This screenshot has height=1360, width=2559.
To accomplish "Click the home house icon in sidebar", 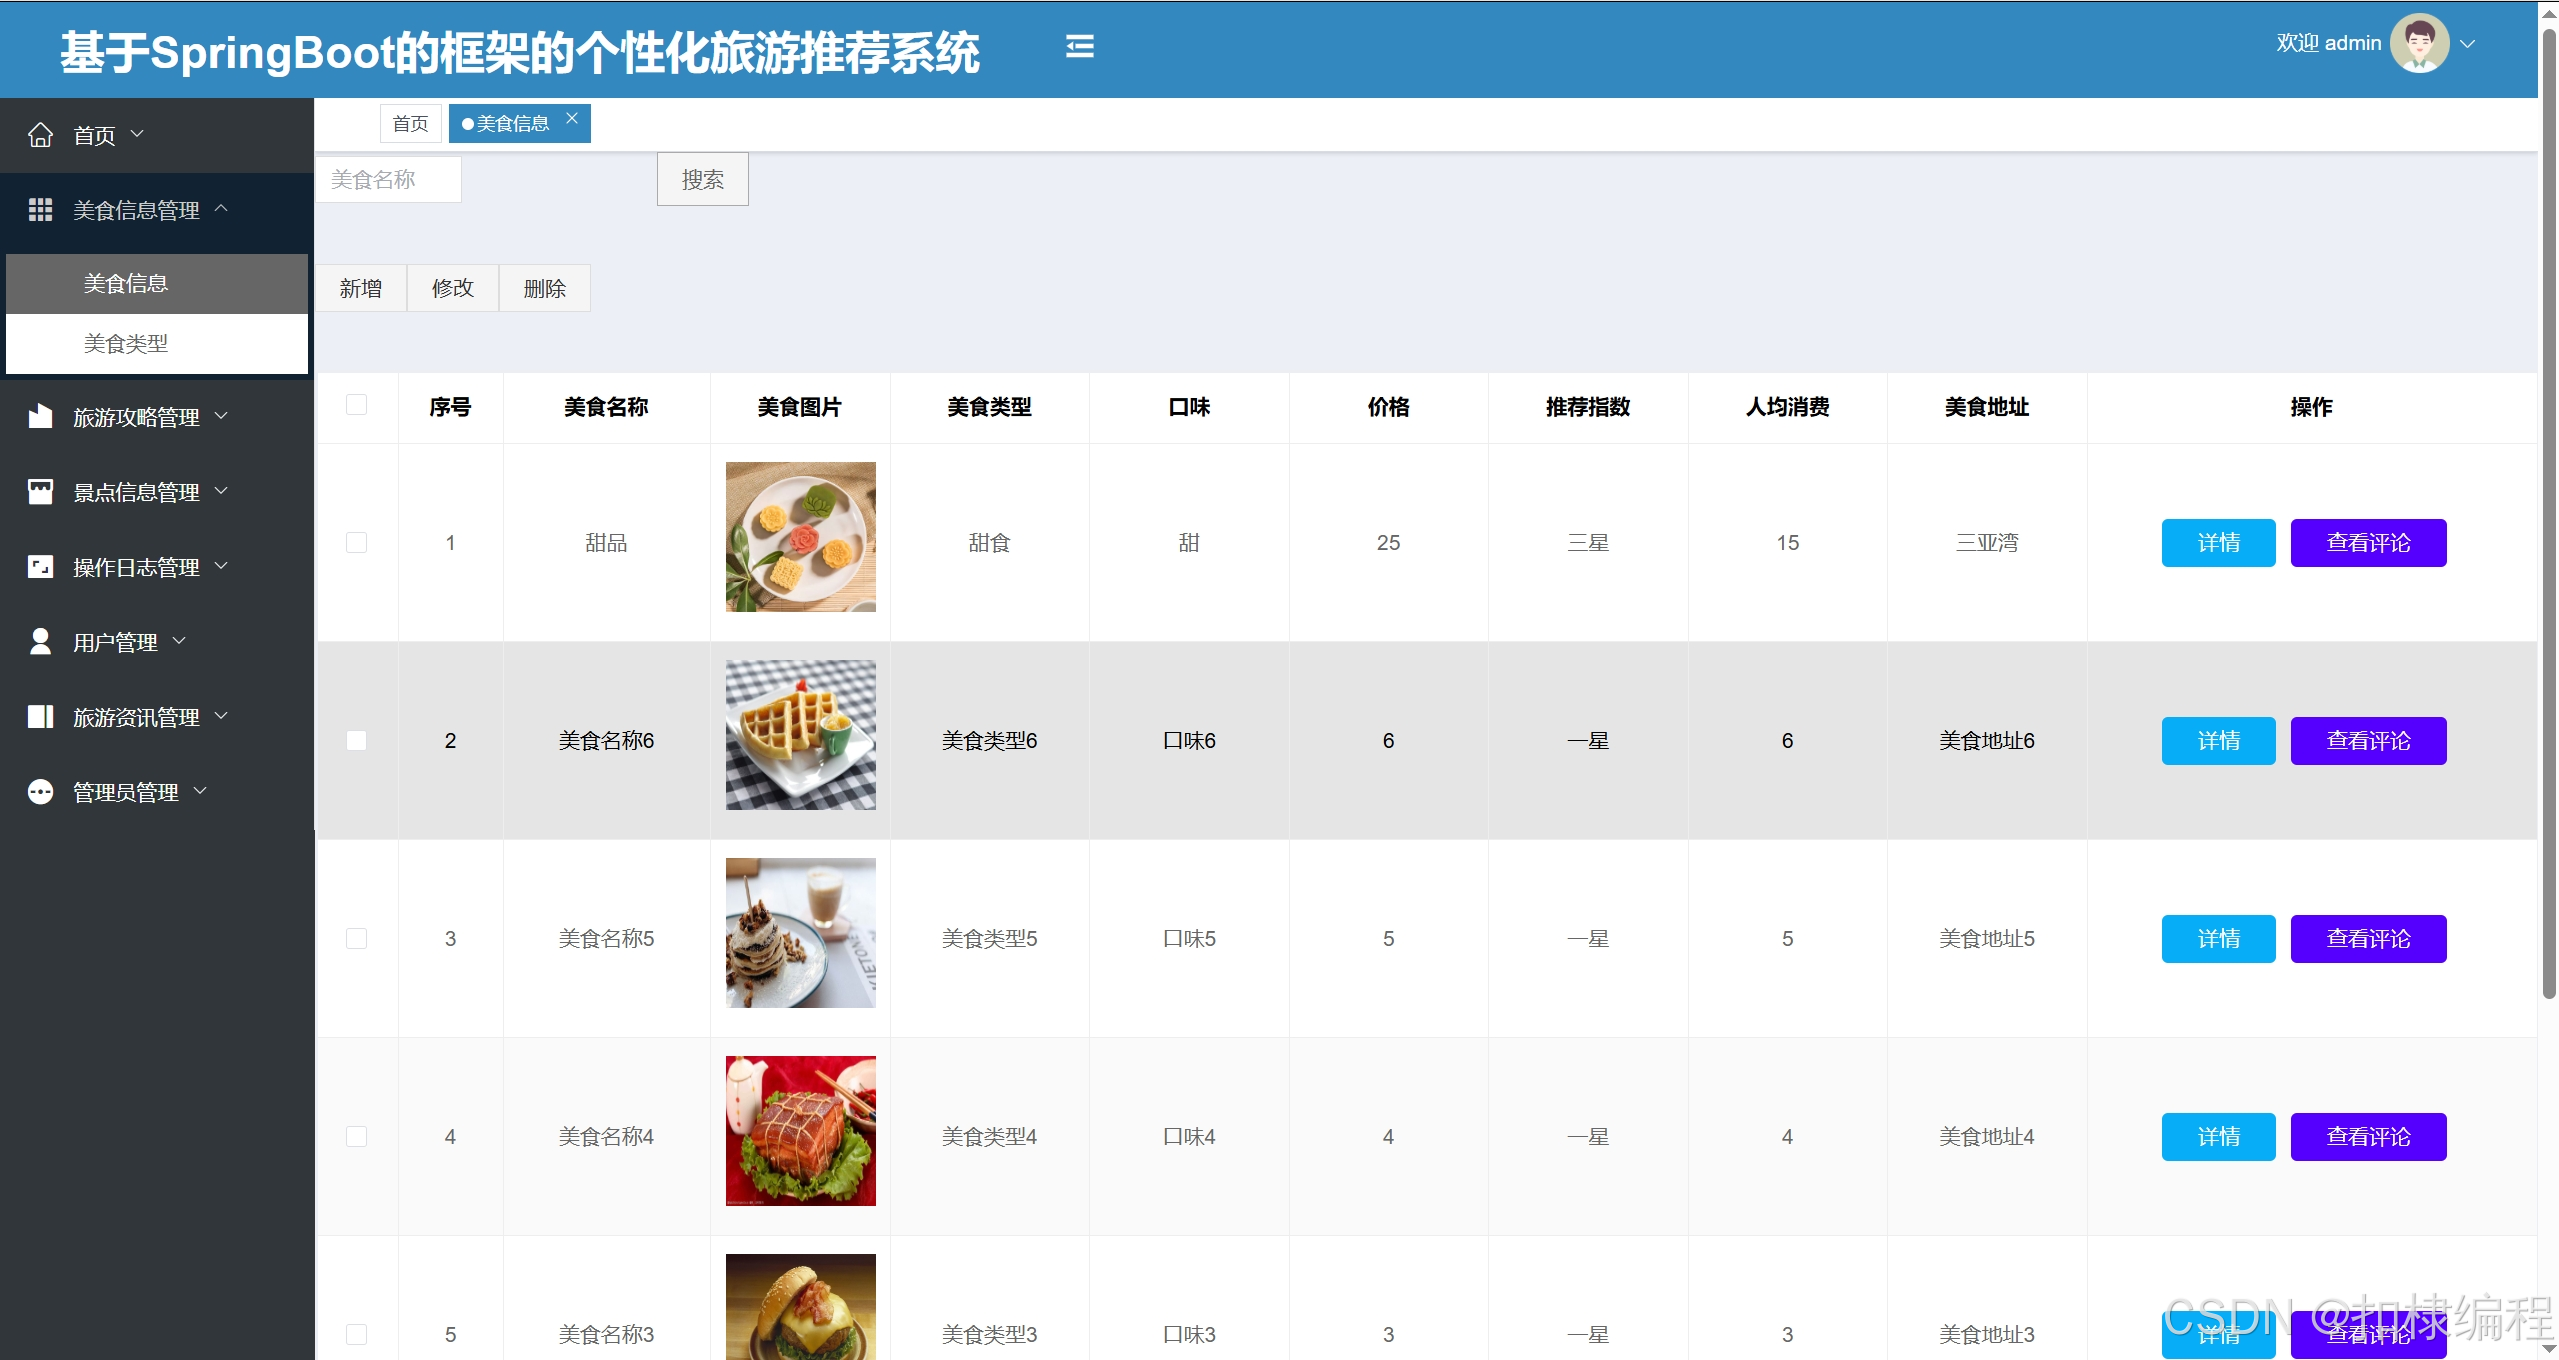I will coord(40,135).
